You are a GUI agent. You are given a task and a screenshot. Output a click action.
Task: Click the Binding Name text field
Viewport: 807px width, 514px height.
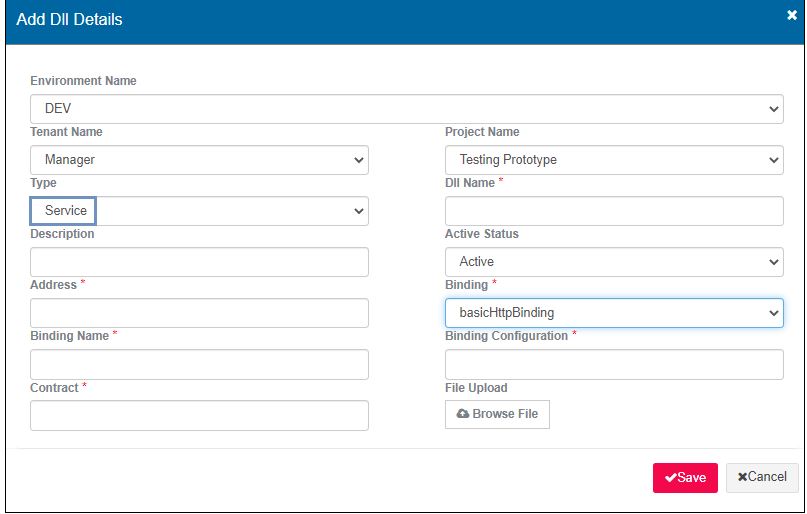point(199,364)
